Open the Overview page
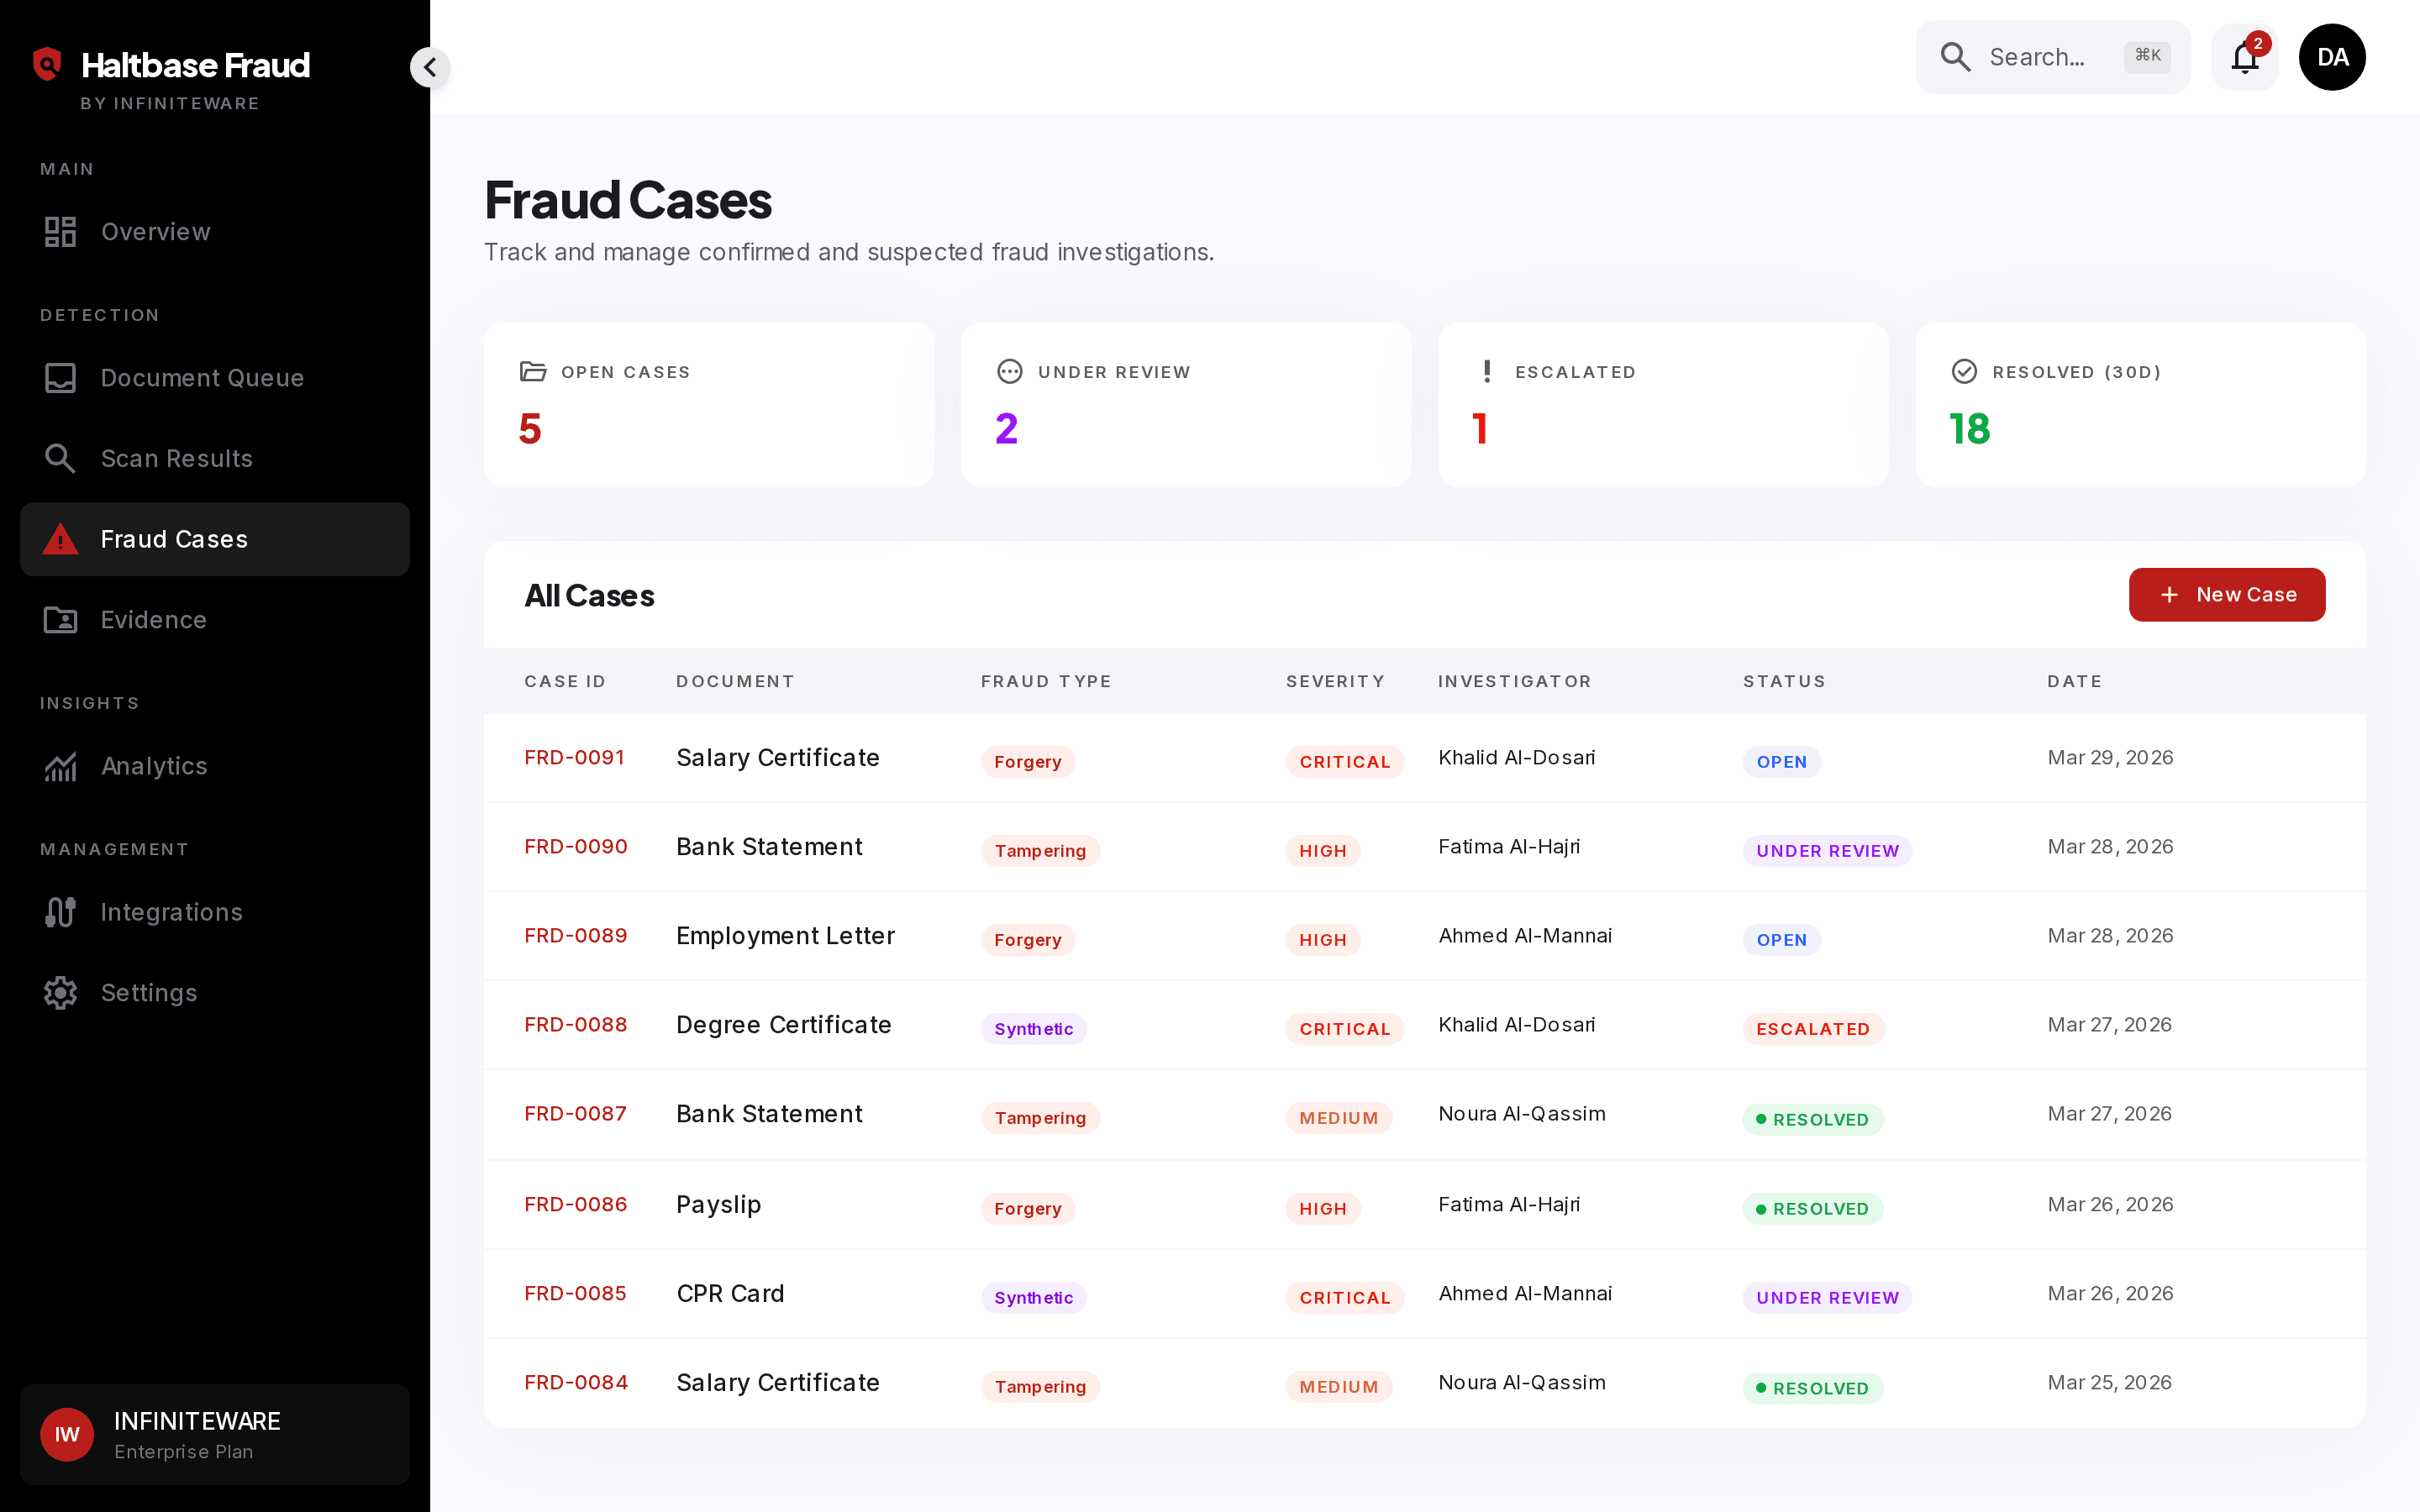Screen dimensions: 2420x1512 (x=215, y=232)
